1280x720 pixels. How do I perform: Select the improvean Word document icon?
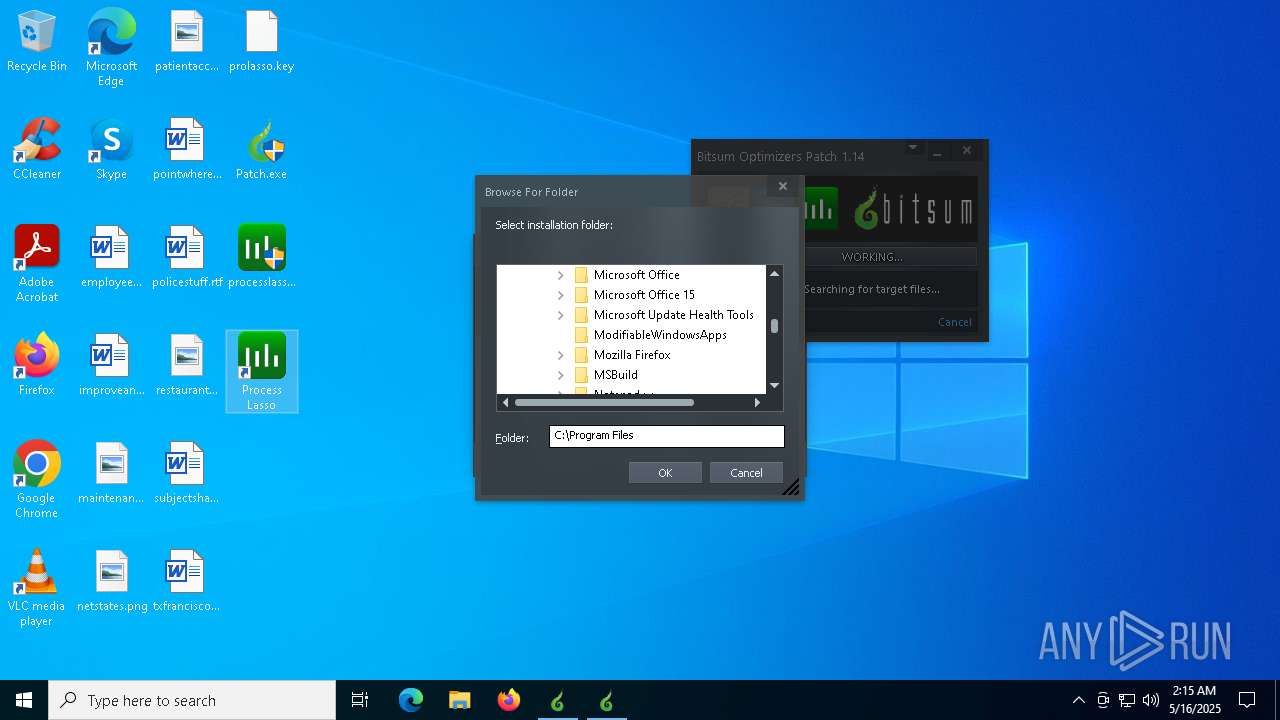111,366
